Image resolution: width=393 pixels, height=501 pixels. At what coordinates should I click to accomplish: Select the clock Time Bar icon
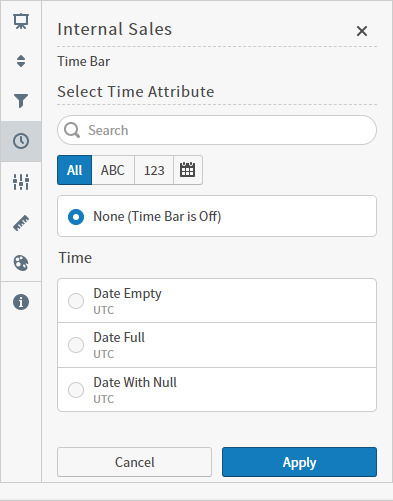click(21, 141)
